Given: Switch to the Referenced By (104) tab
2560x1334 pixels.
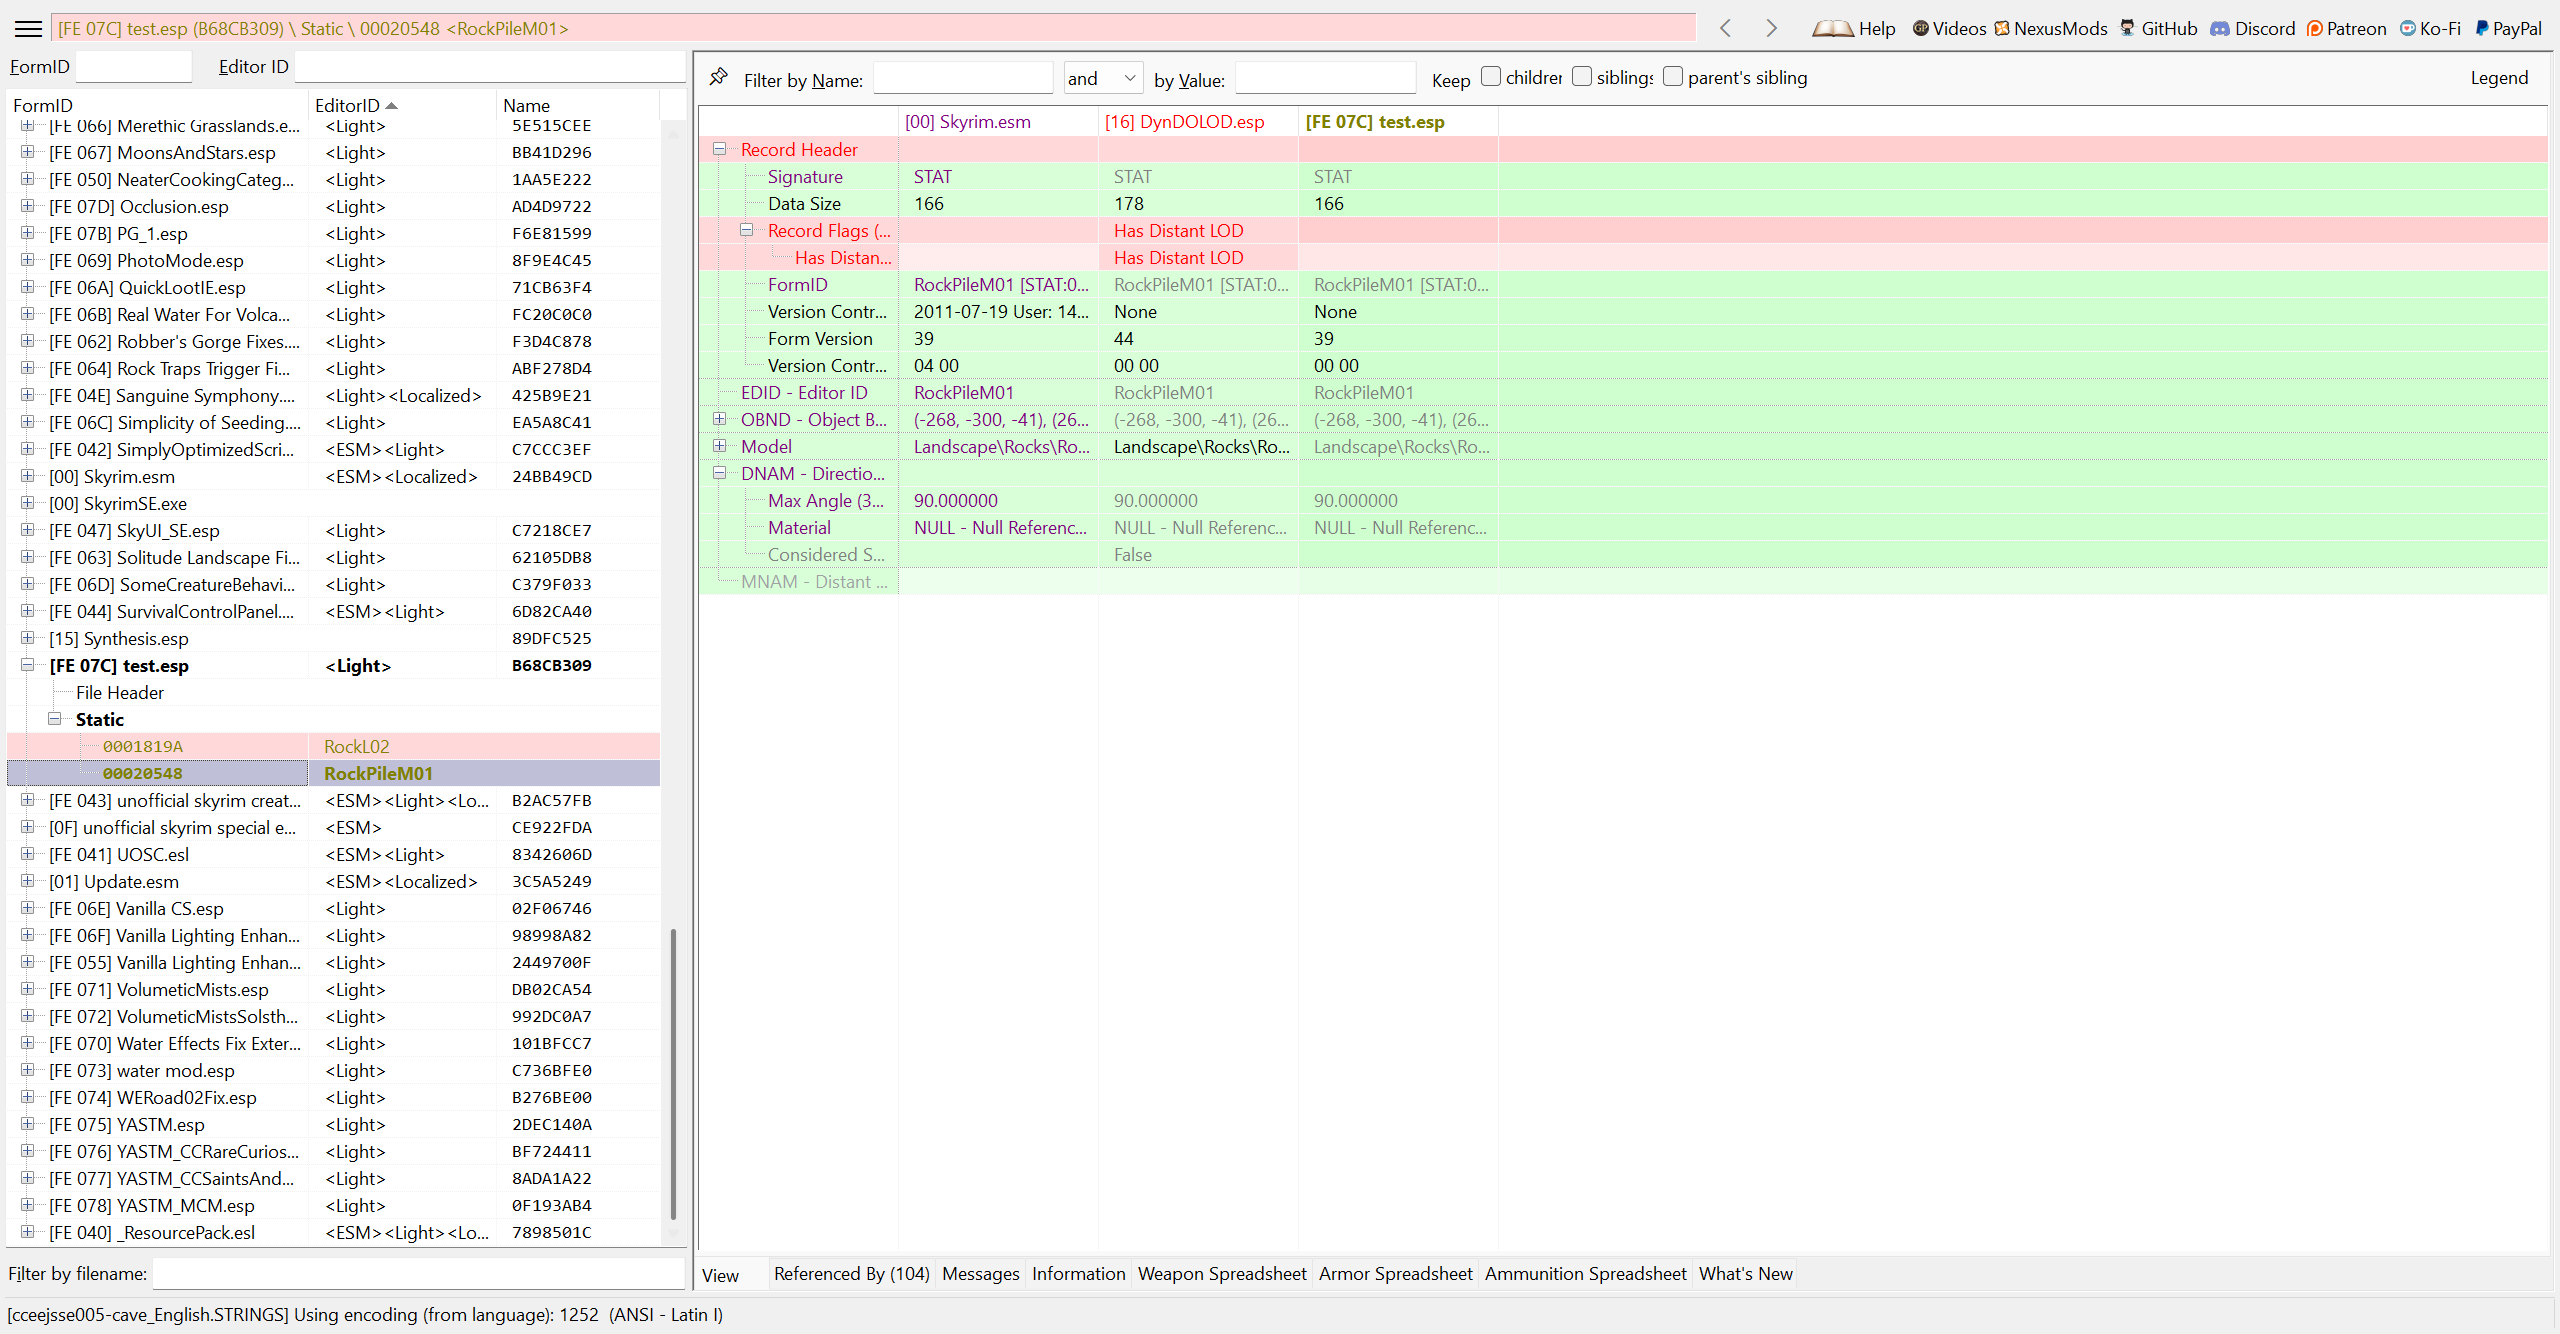Looking at the screenshot, I should click(x=851, y=1273).
